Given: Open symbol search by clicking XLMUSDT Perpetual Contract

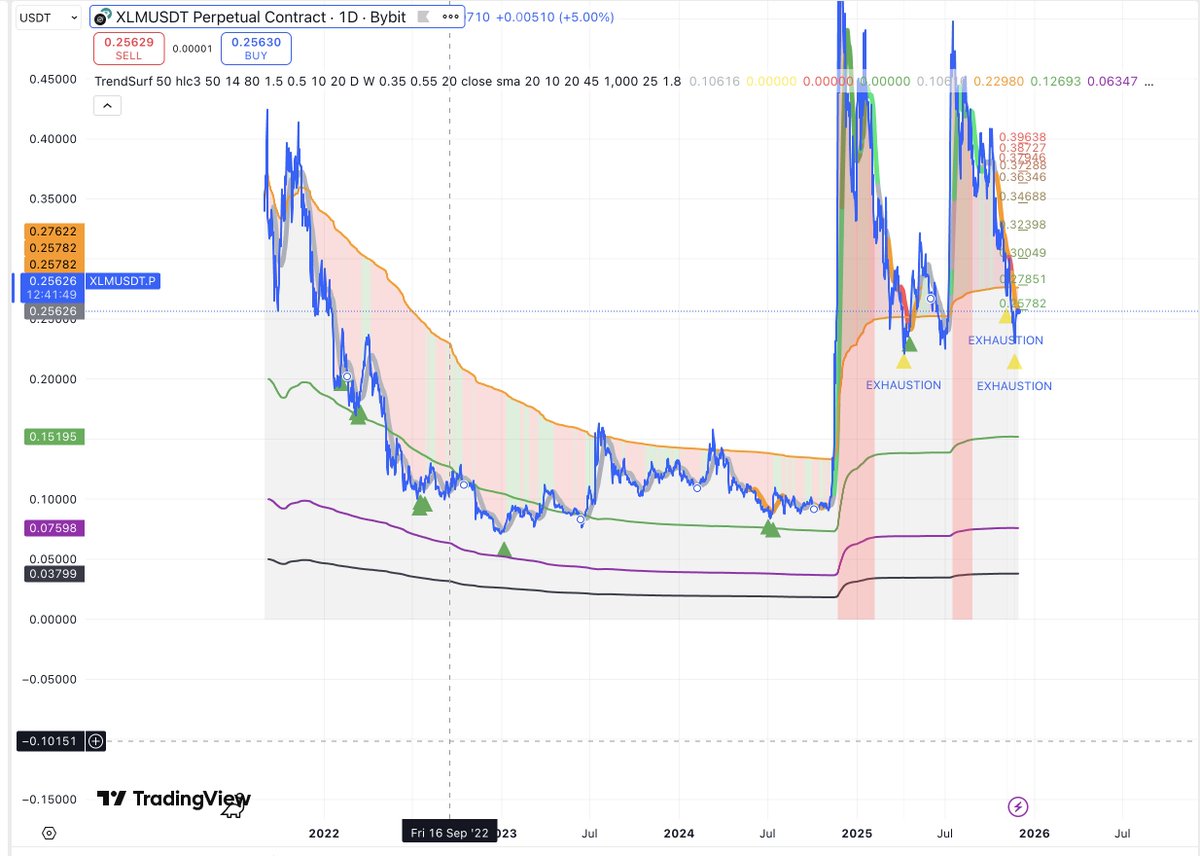Looking at the screenshot, I should pos(230,17).
